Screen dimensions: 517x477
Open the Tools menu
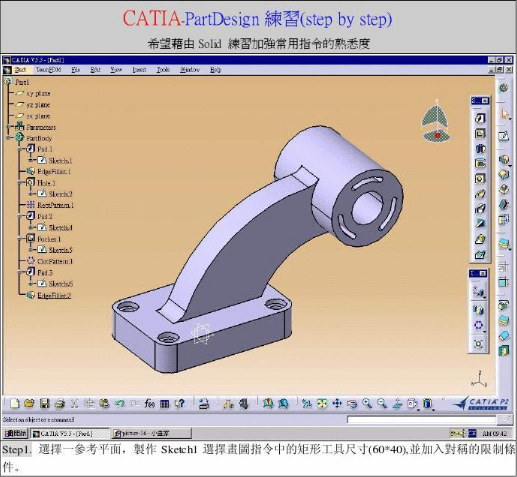(x=163, y=70)
